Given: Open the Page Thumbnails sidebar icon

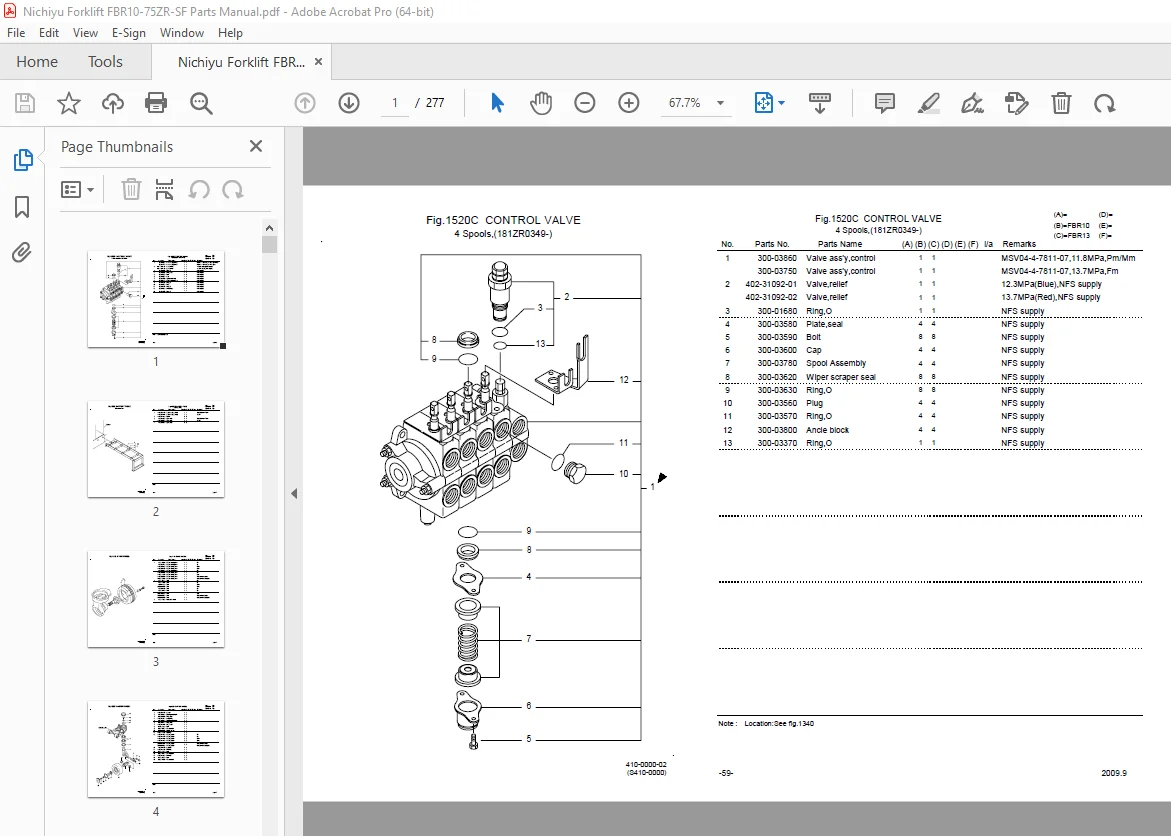Looking at the screenshot, I should [x=22, y=159].
